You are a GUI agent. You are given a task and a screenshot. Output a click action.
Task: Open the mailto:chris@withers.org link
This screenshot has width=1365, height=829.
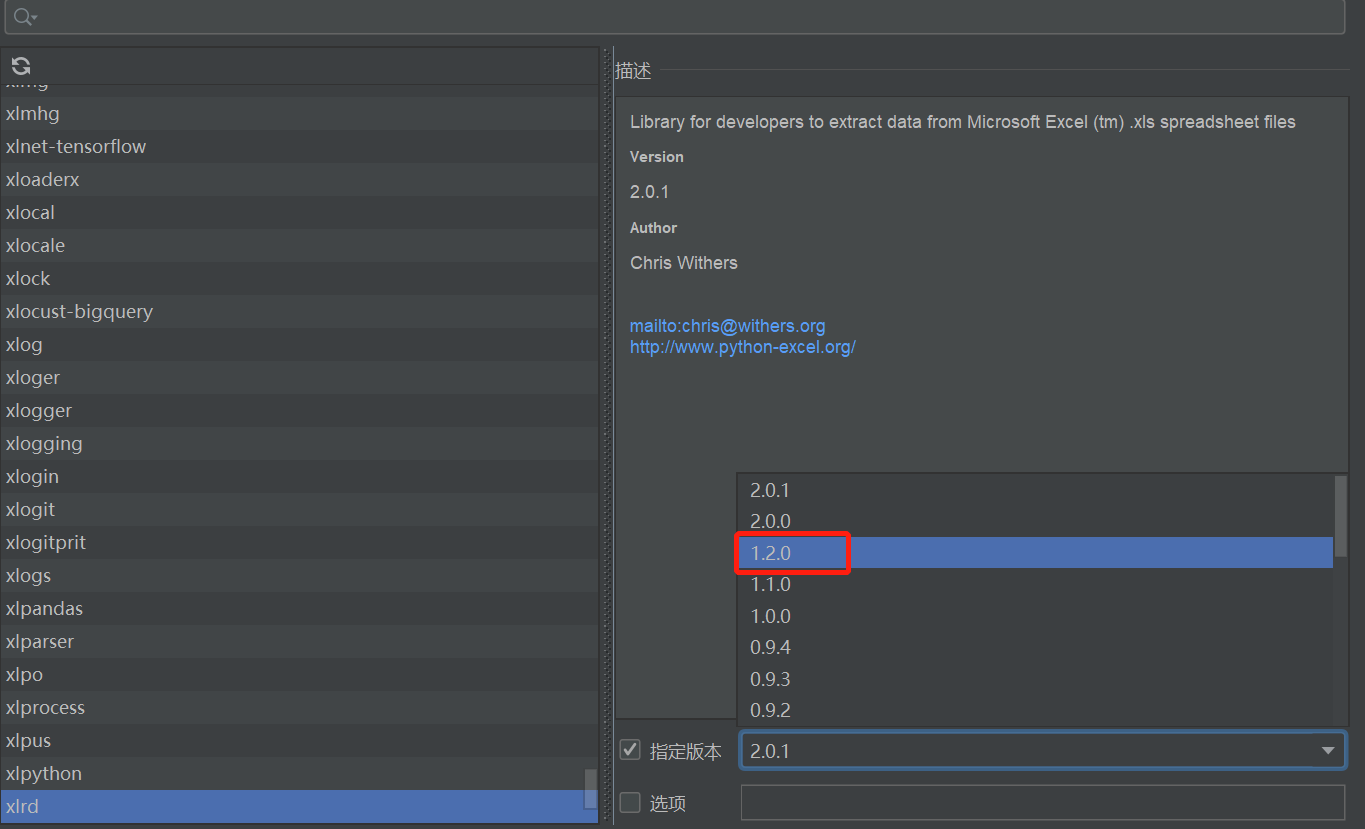click(x=727, y=326)
